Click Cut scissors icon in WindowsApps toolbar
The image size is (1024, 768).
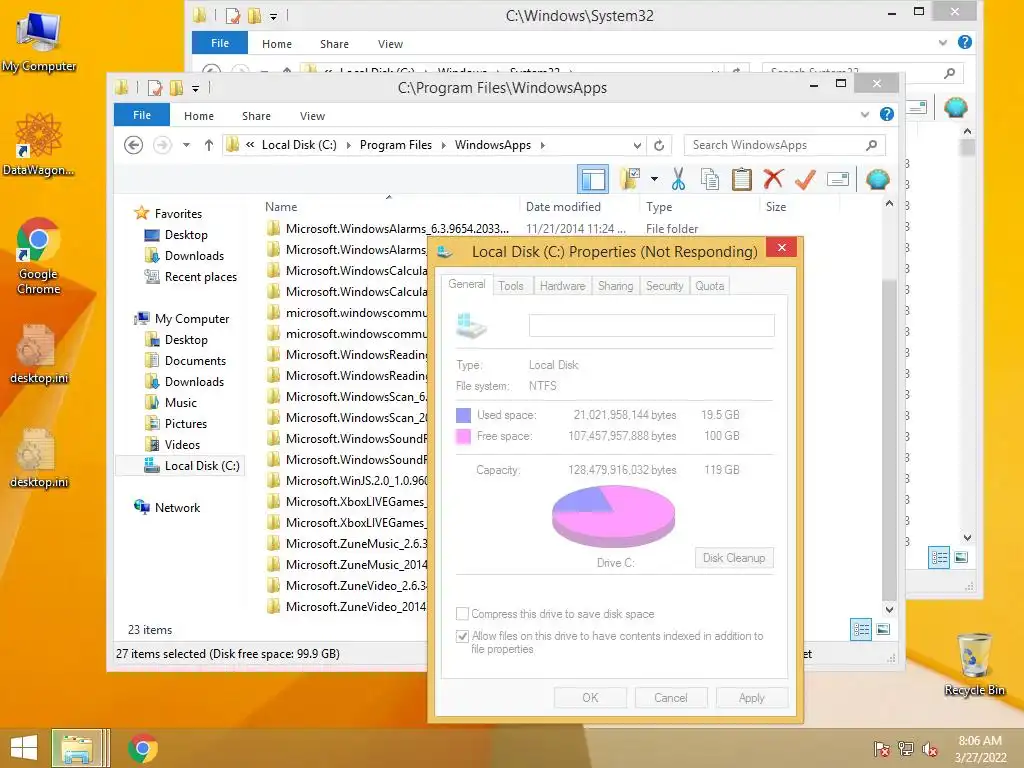coord(679,179)
